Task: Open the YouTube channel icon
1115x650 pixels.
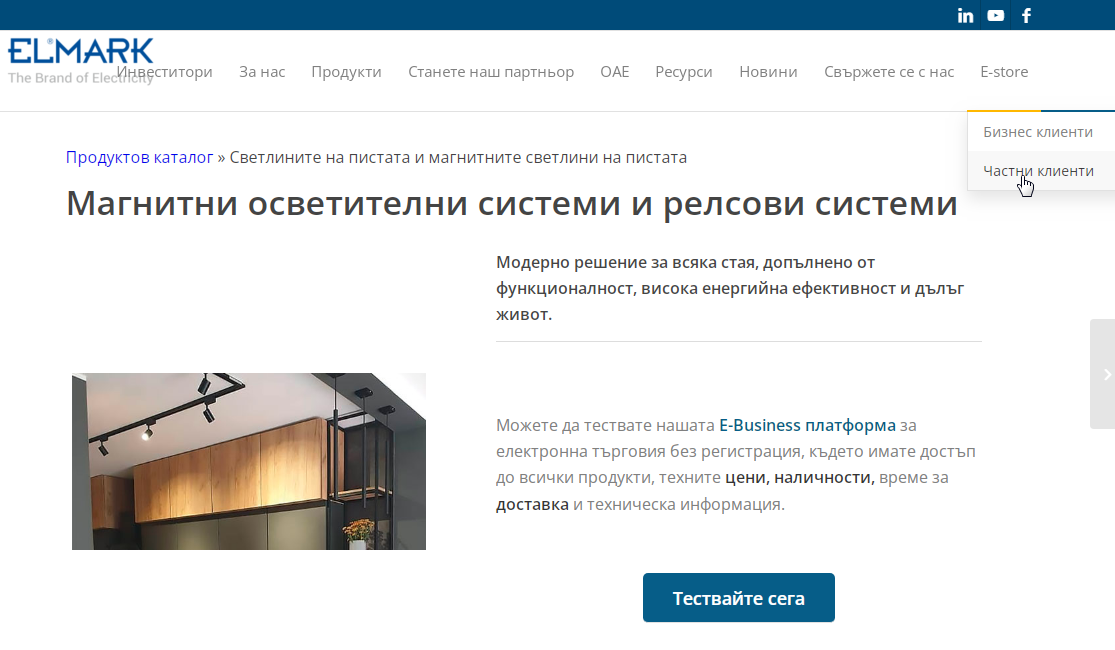Action: click(x=995, y=15)
